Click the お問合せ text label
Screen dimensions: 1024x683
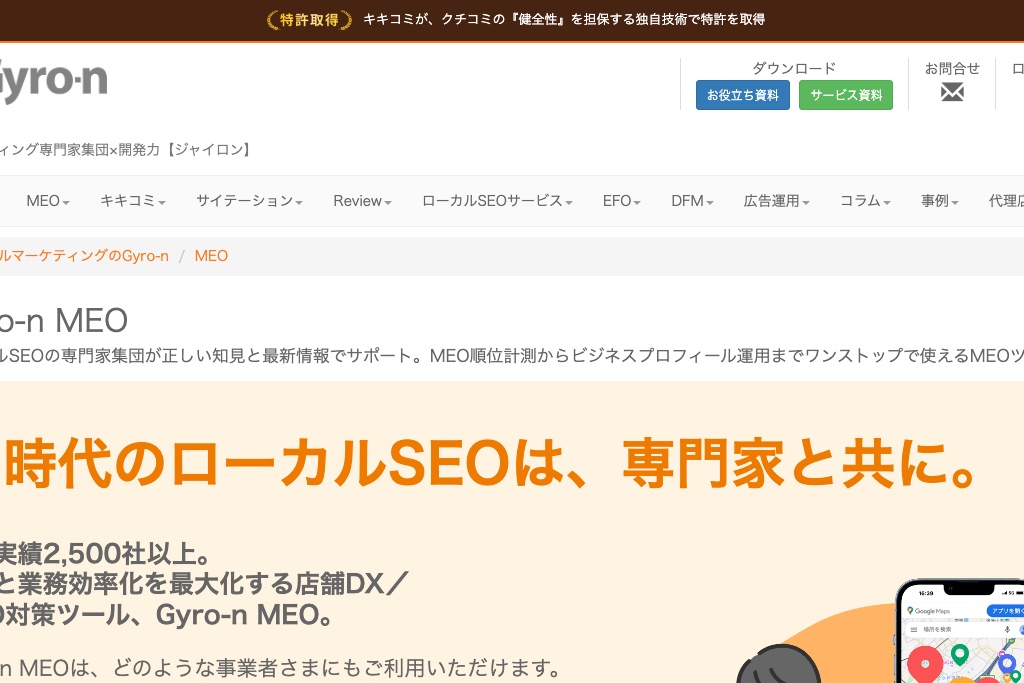952,69
